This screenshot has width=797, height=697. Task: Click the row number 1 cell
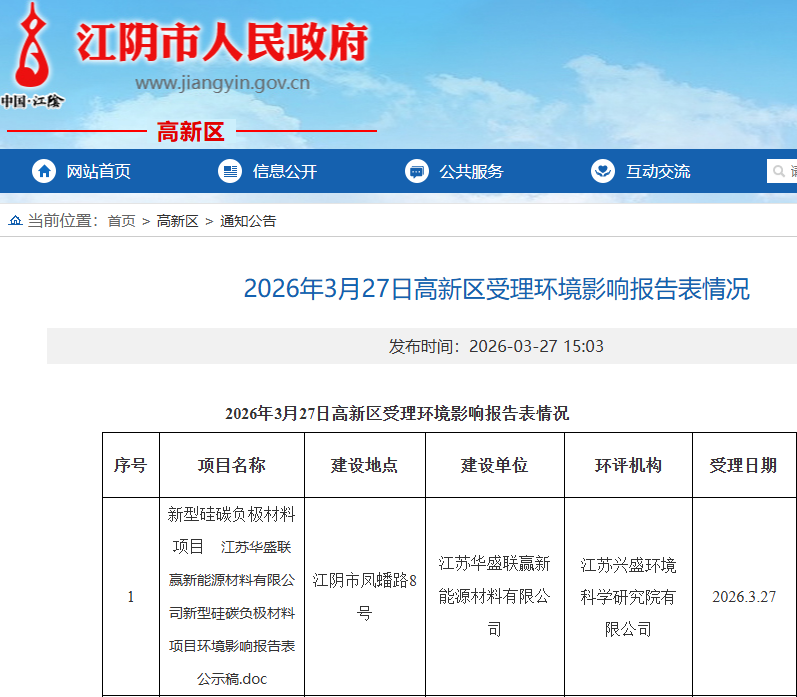point(131,596)
